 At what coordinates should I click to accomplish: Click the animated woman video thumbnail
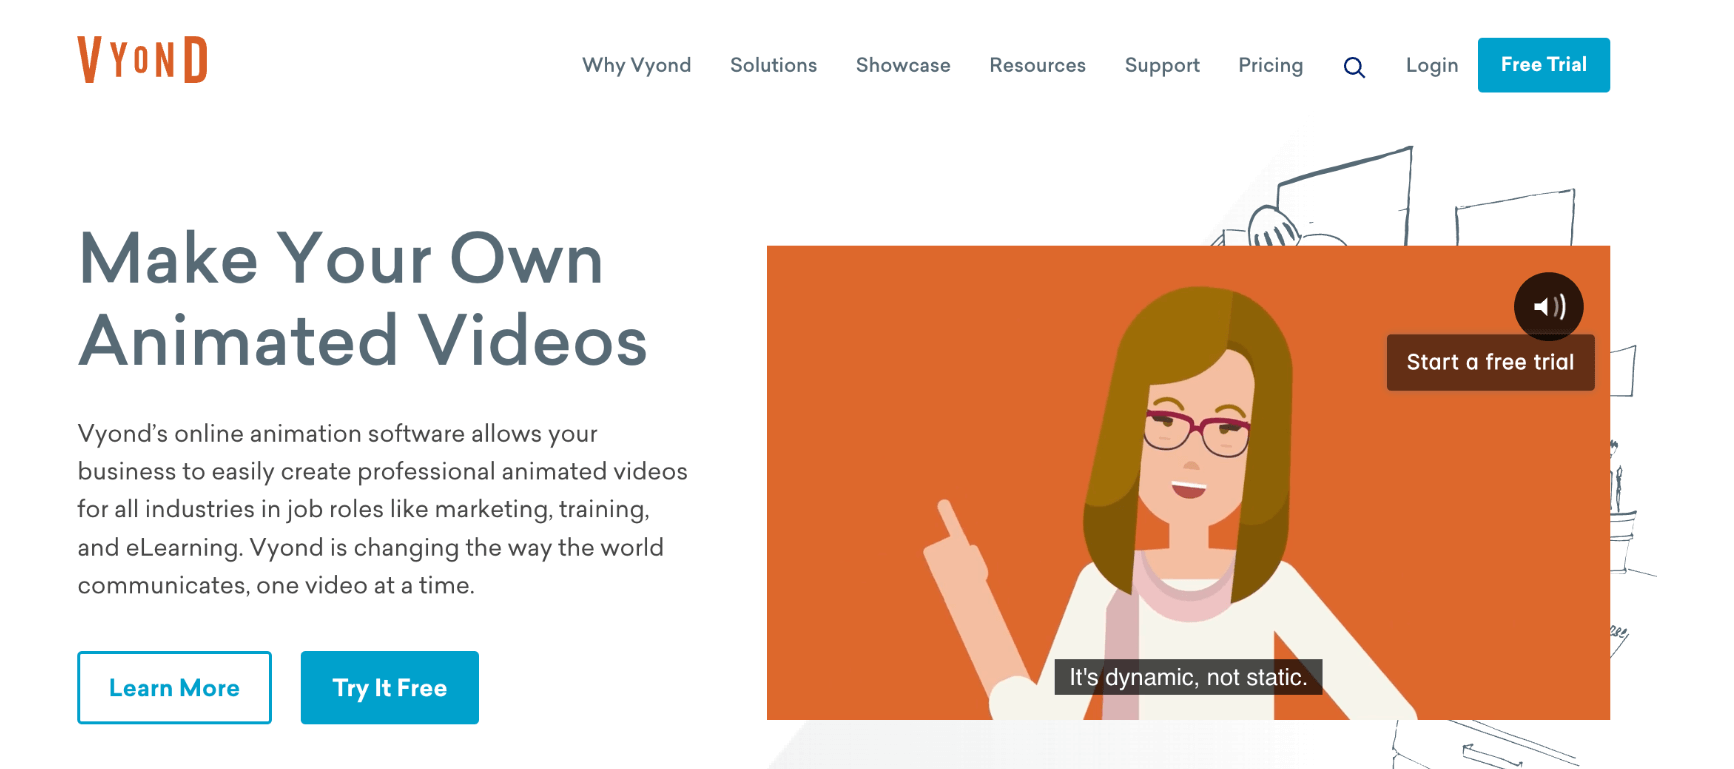click(x=1188, y=482)
